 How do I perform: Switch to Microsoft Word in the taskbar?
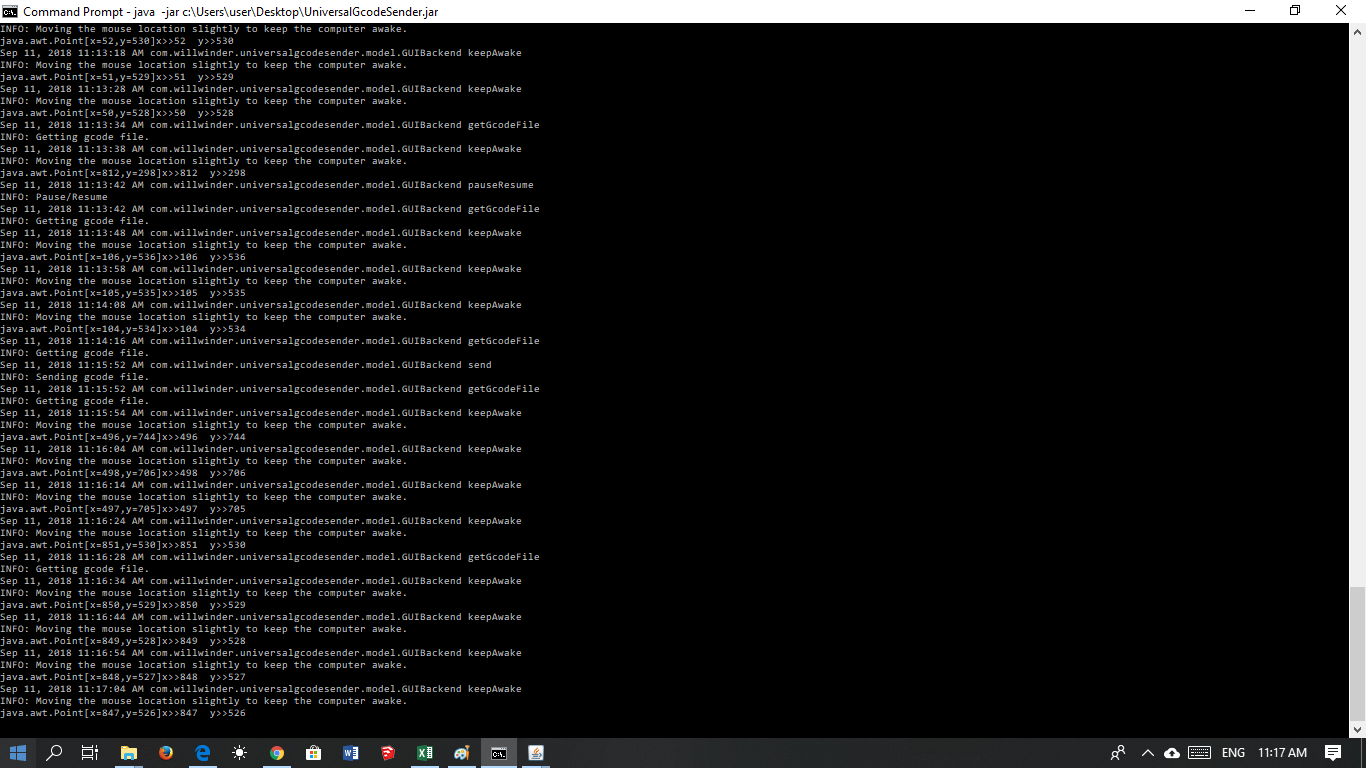351,753
